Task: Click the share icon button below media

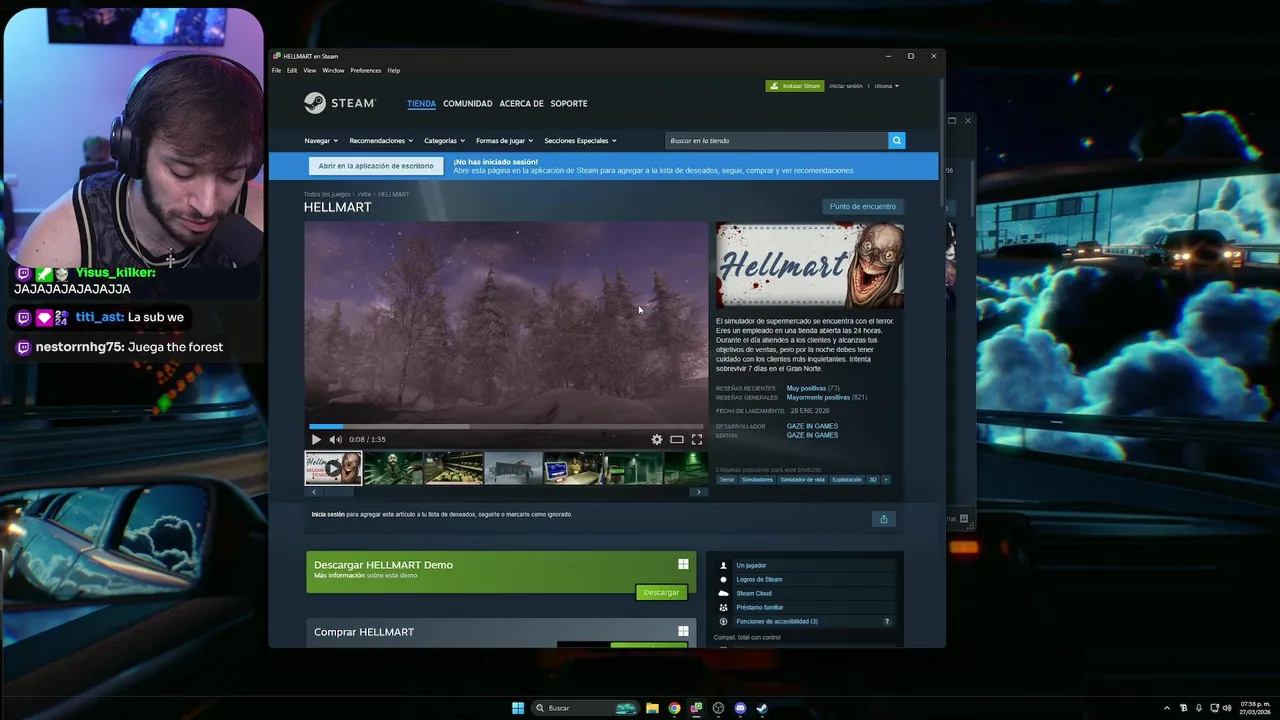Action: tap(883, 518)
